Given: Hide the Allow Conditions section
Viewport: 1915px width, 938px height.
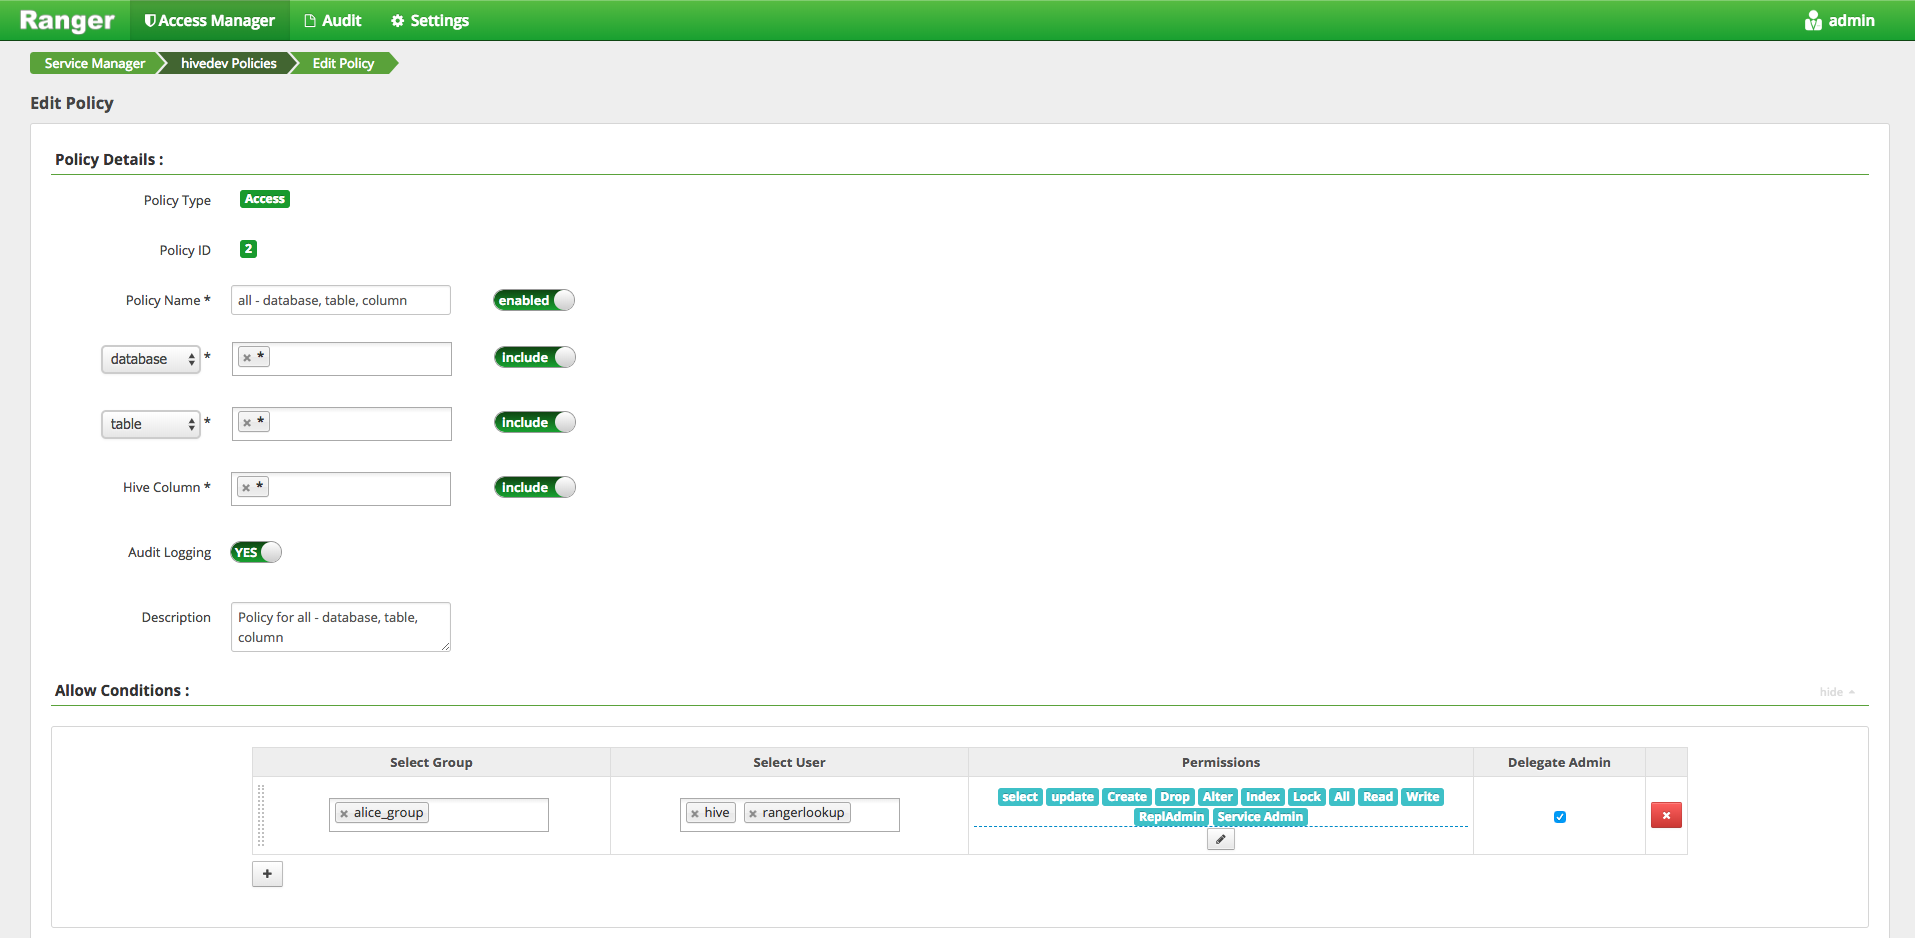Looking at the screenshot, I should [1837, 692].
